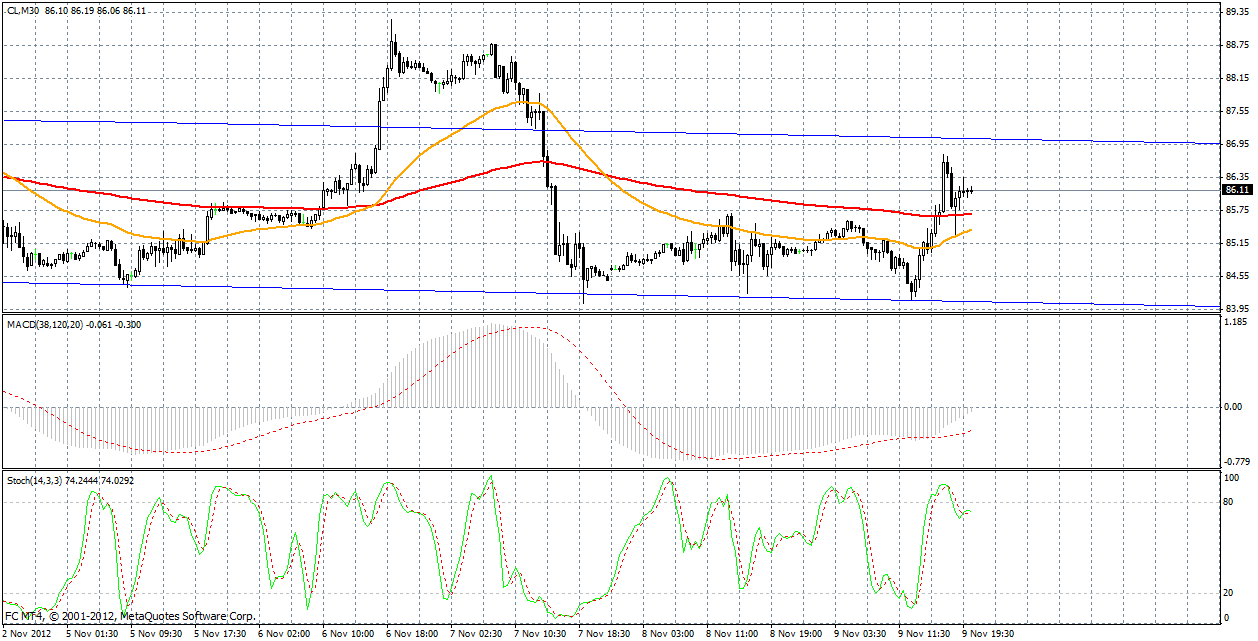Click the MACD(38,120,20) indicator label
This screenshot has height=641, width=1258.
[46, 324]
